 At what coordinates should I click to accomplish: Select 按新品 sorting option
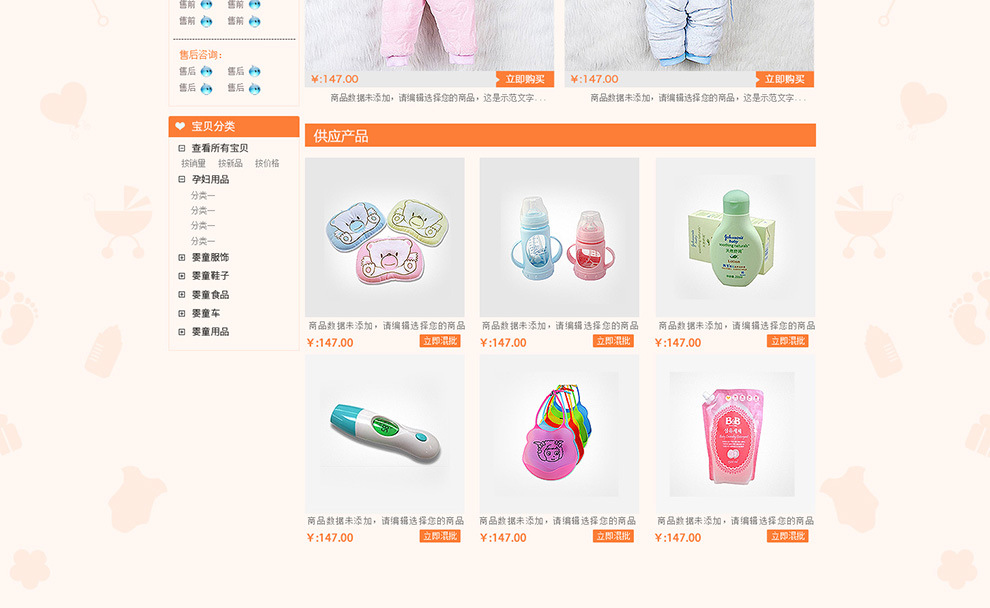230,164
